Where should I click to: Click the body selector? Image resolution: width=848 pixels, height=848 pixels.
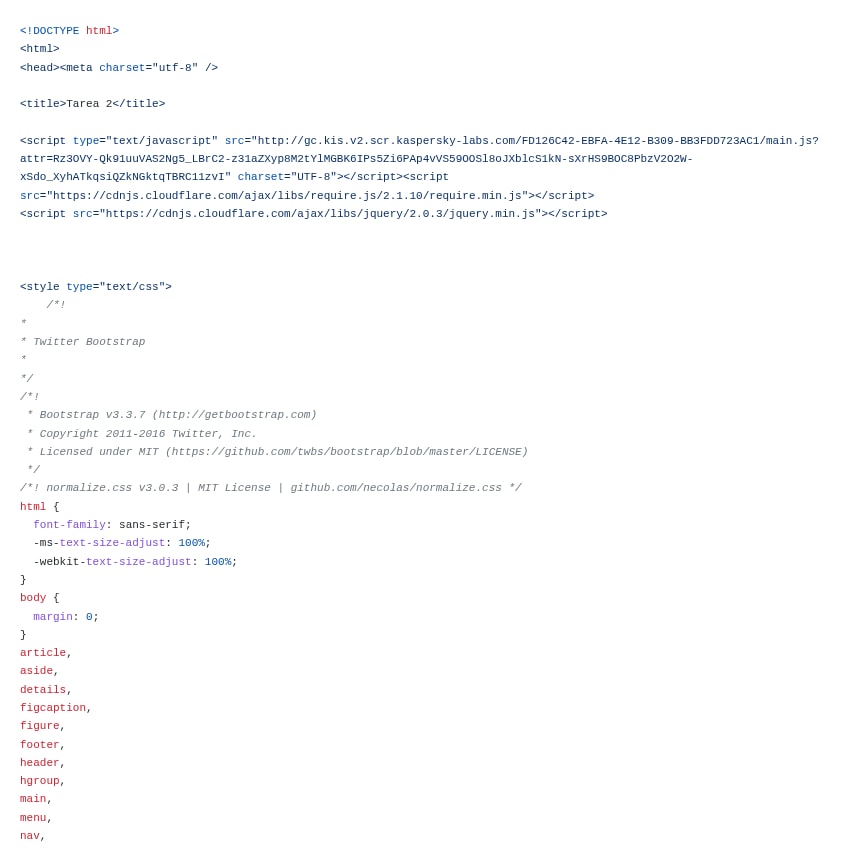click(x=33, y=598)
